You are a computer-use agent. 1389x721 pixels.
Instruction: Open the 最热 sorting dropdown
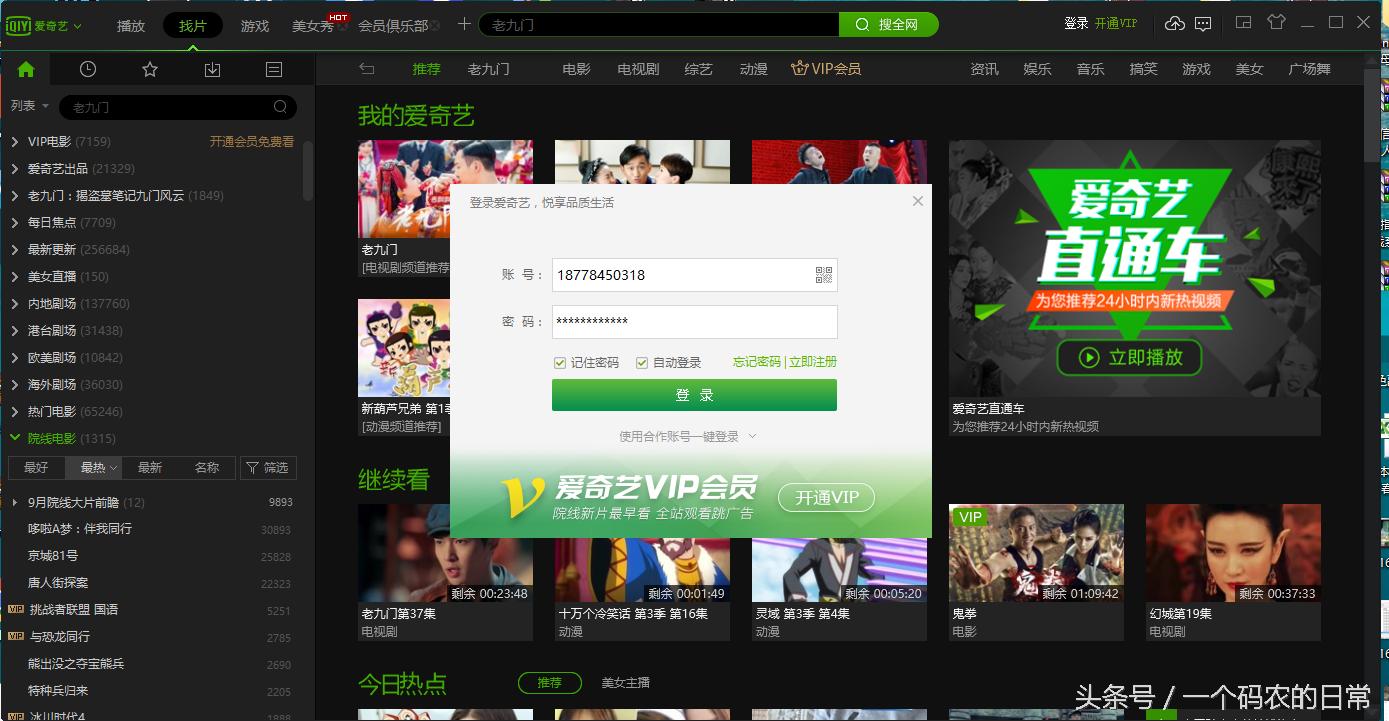click(x=93, y=467)
